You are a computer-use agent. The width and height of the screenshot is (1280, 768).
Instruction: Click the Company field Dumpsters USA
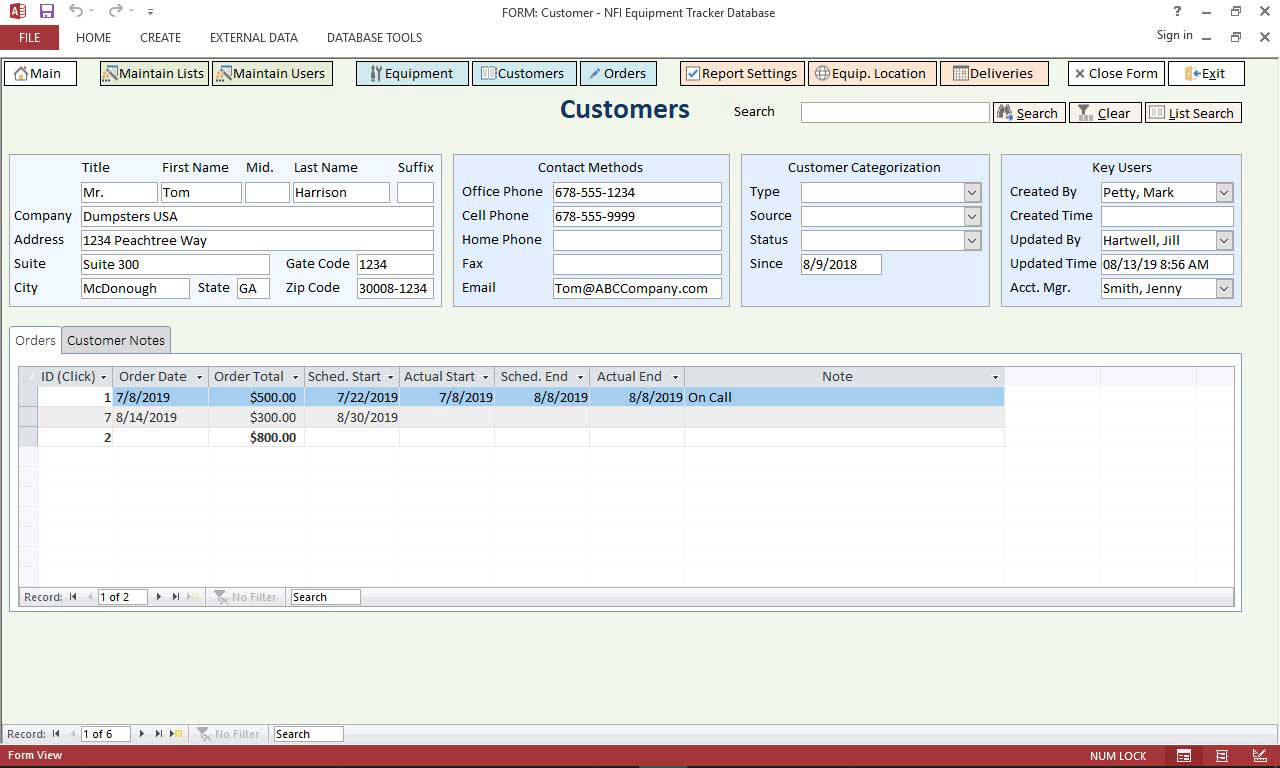click(257, 217)
